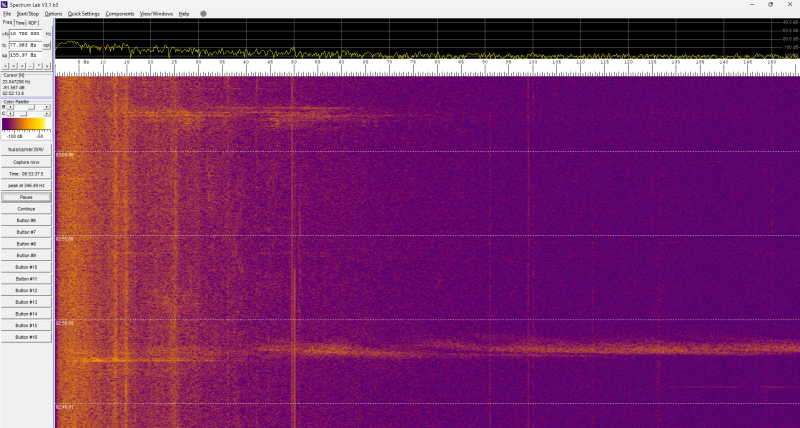This screenshot has width=800, height=428.
Task: Click Button #6
Action: [26, 220]
